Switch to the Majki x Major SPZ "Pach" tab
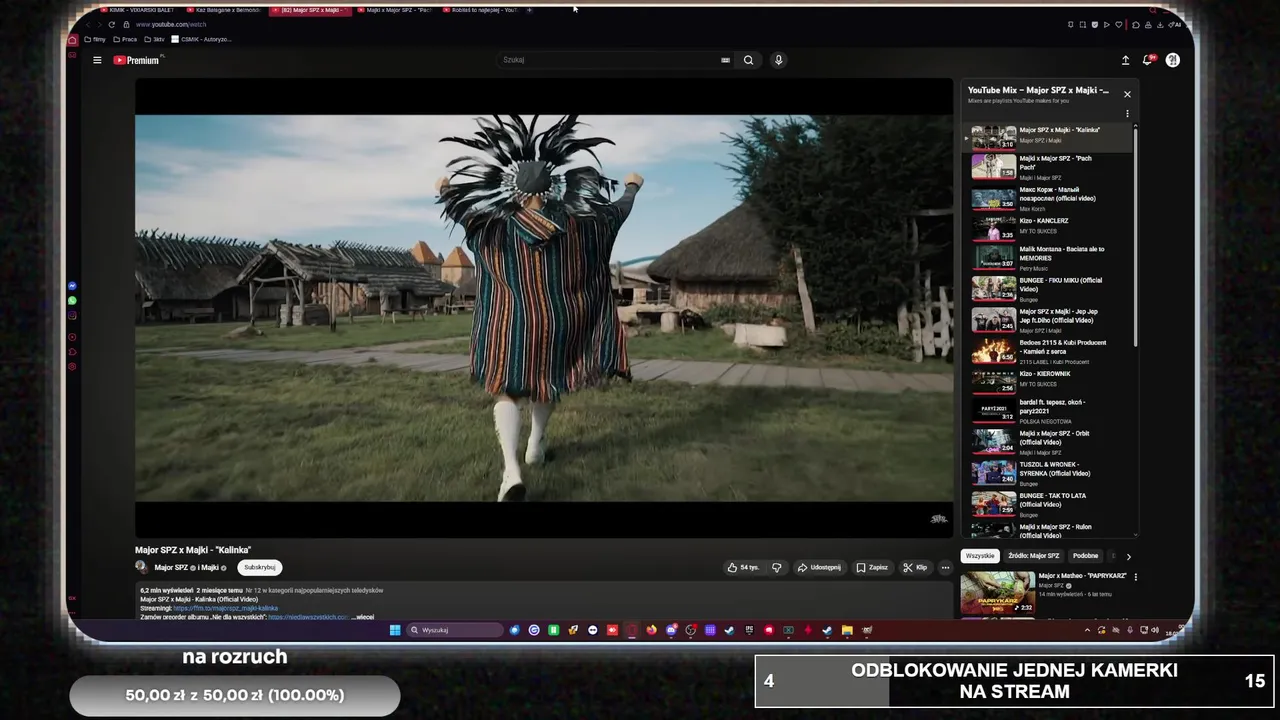The image size is (1280, 720). [x=395, y=10]
